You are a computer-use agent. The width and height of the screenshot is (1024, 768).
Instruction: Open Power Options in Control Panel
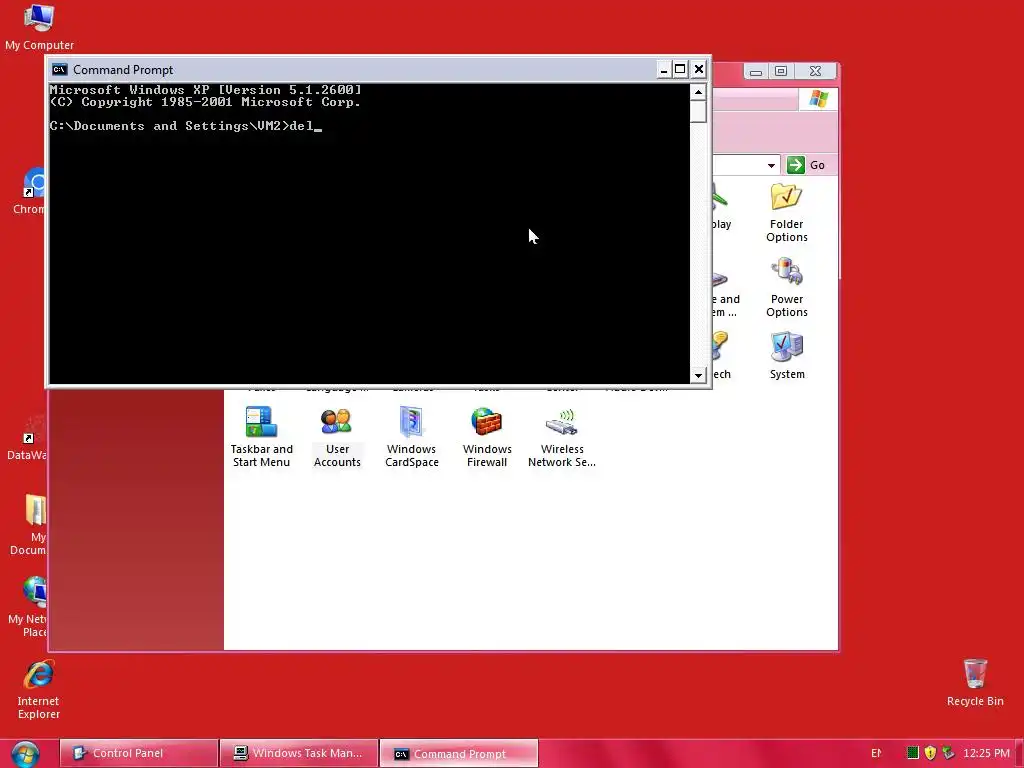pos(786,288)
